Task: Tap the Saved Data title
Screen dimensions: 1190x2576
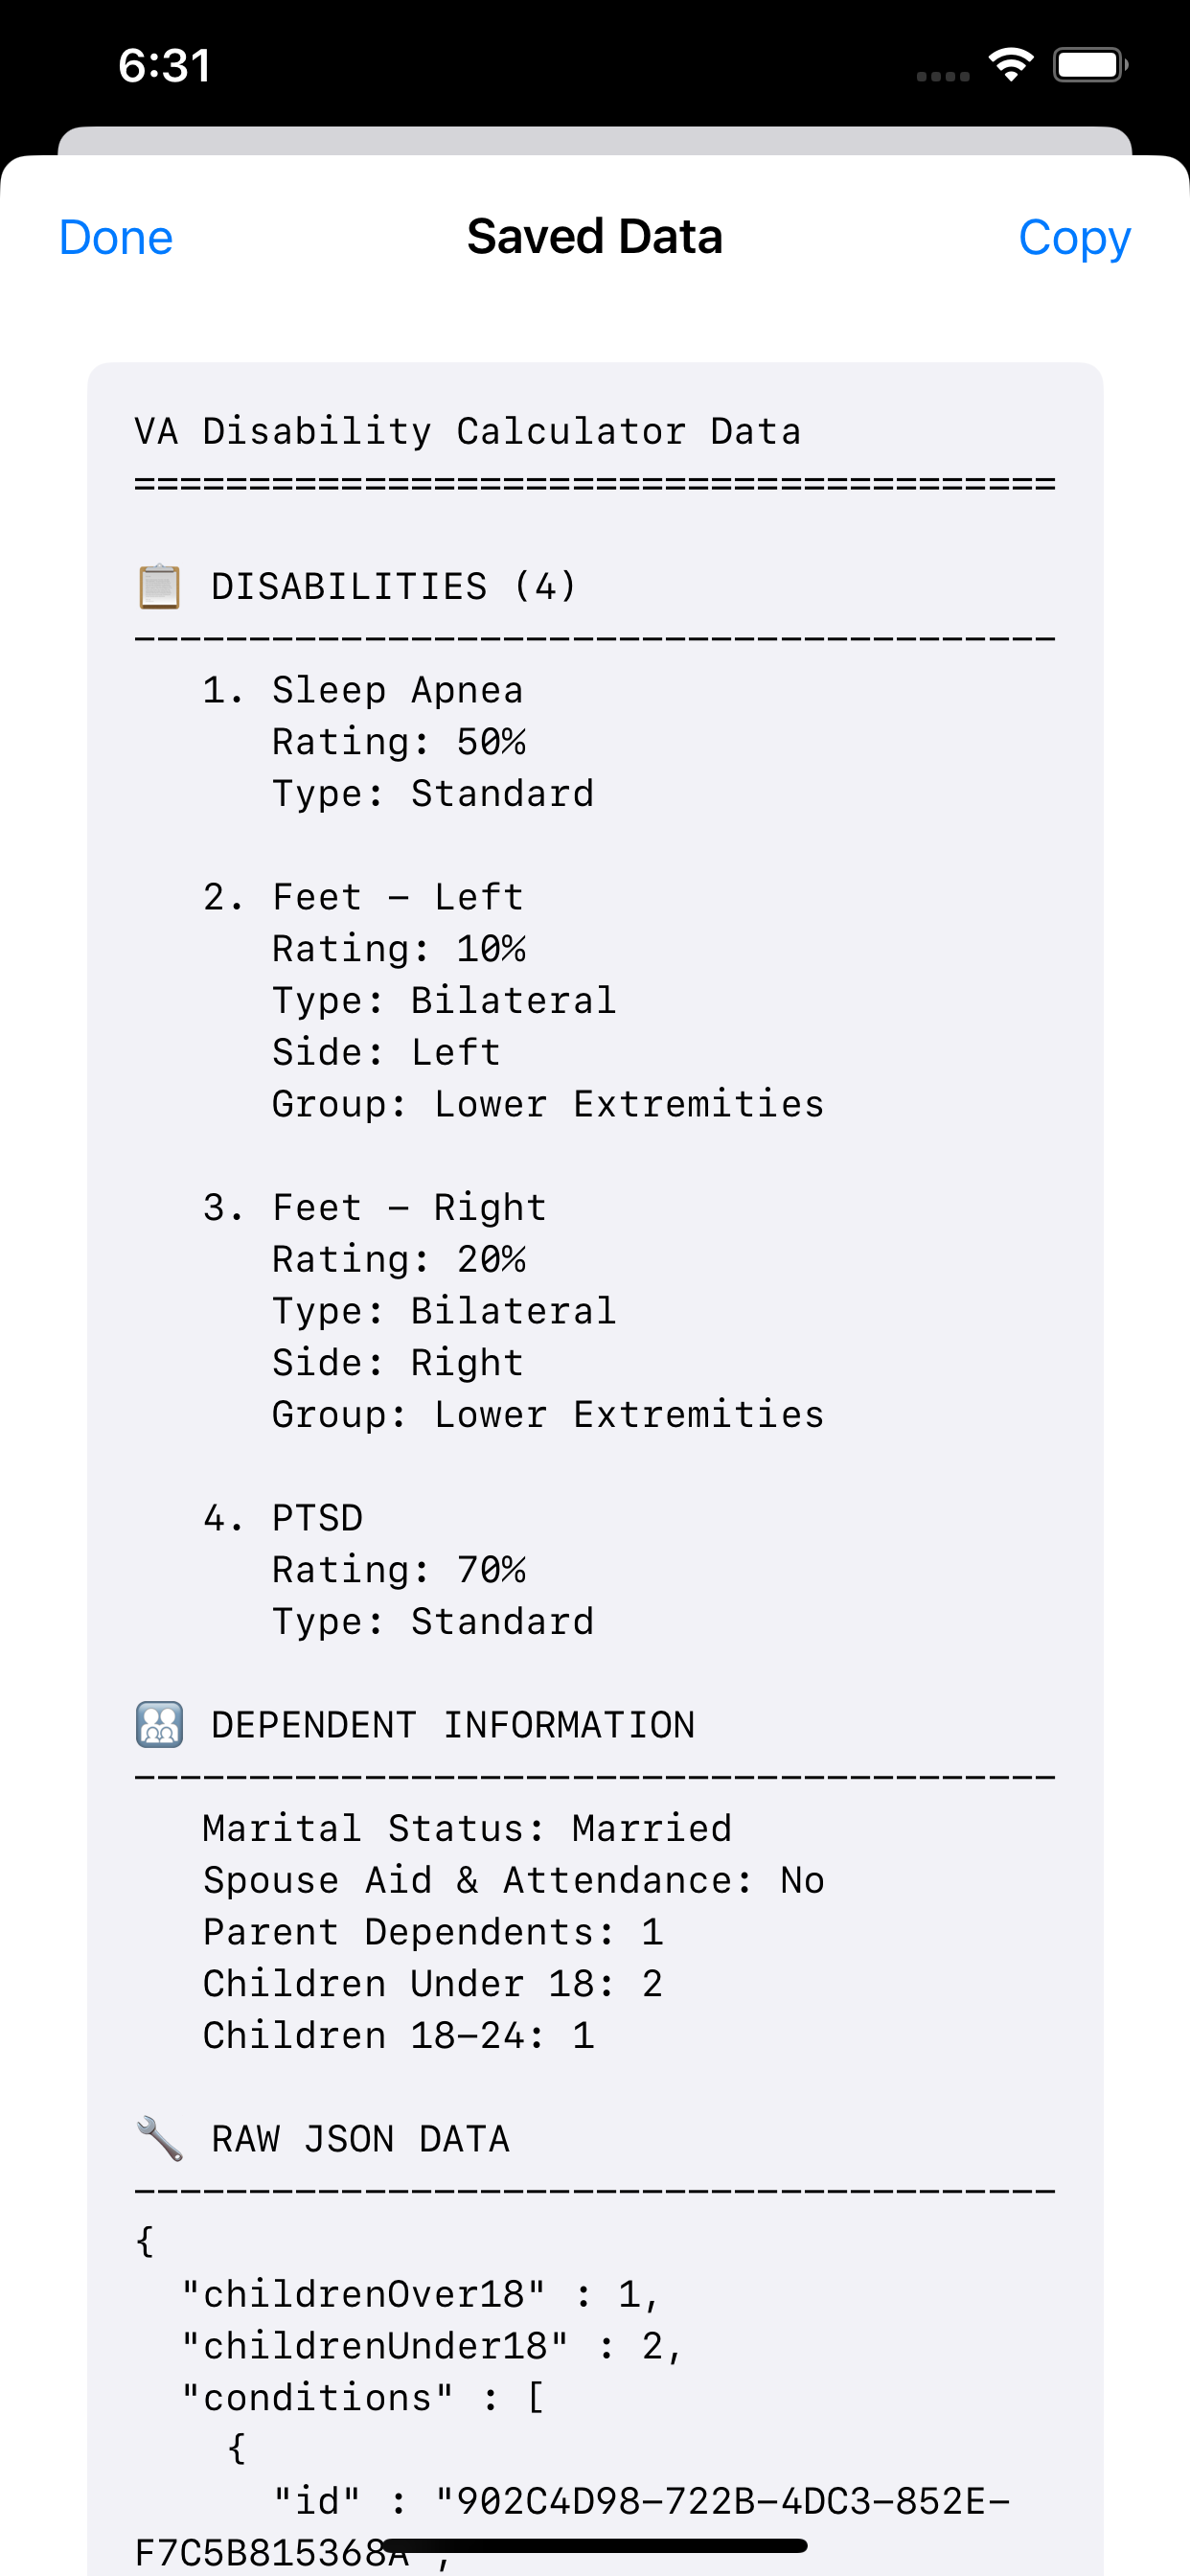Action: 594,237
